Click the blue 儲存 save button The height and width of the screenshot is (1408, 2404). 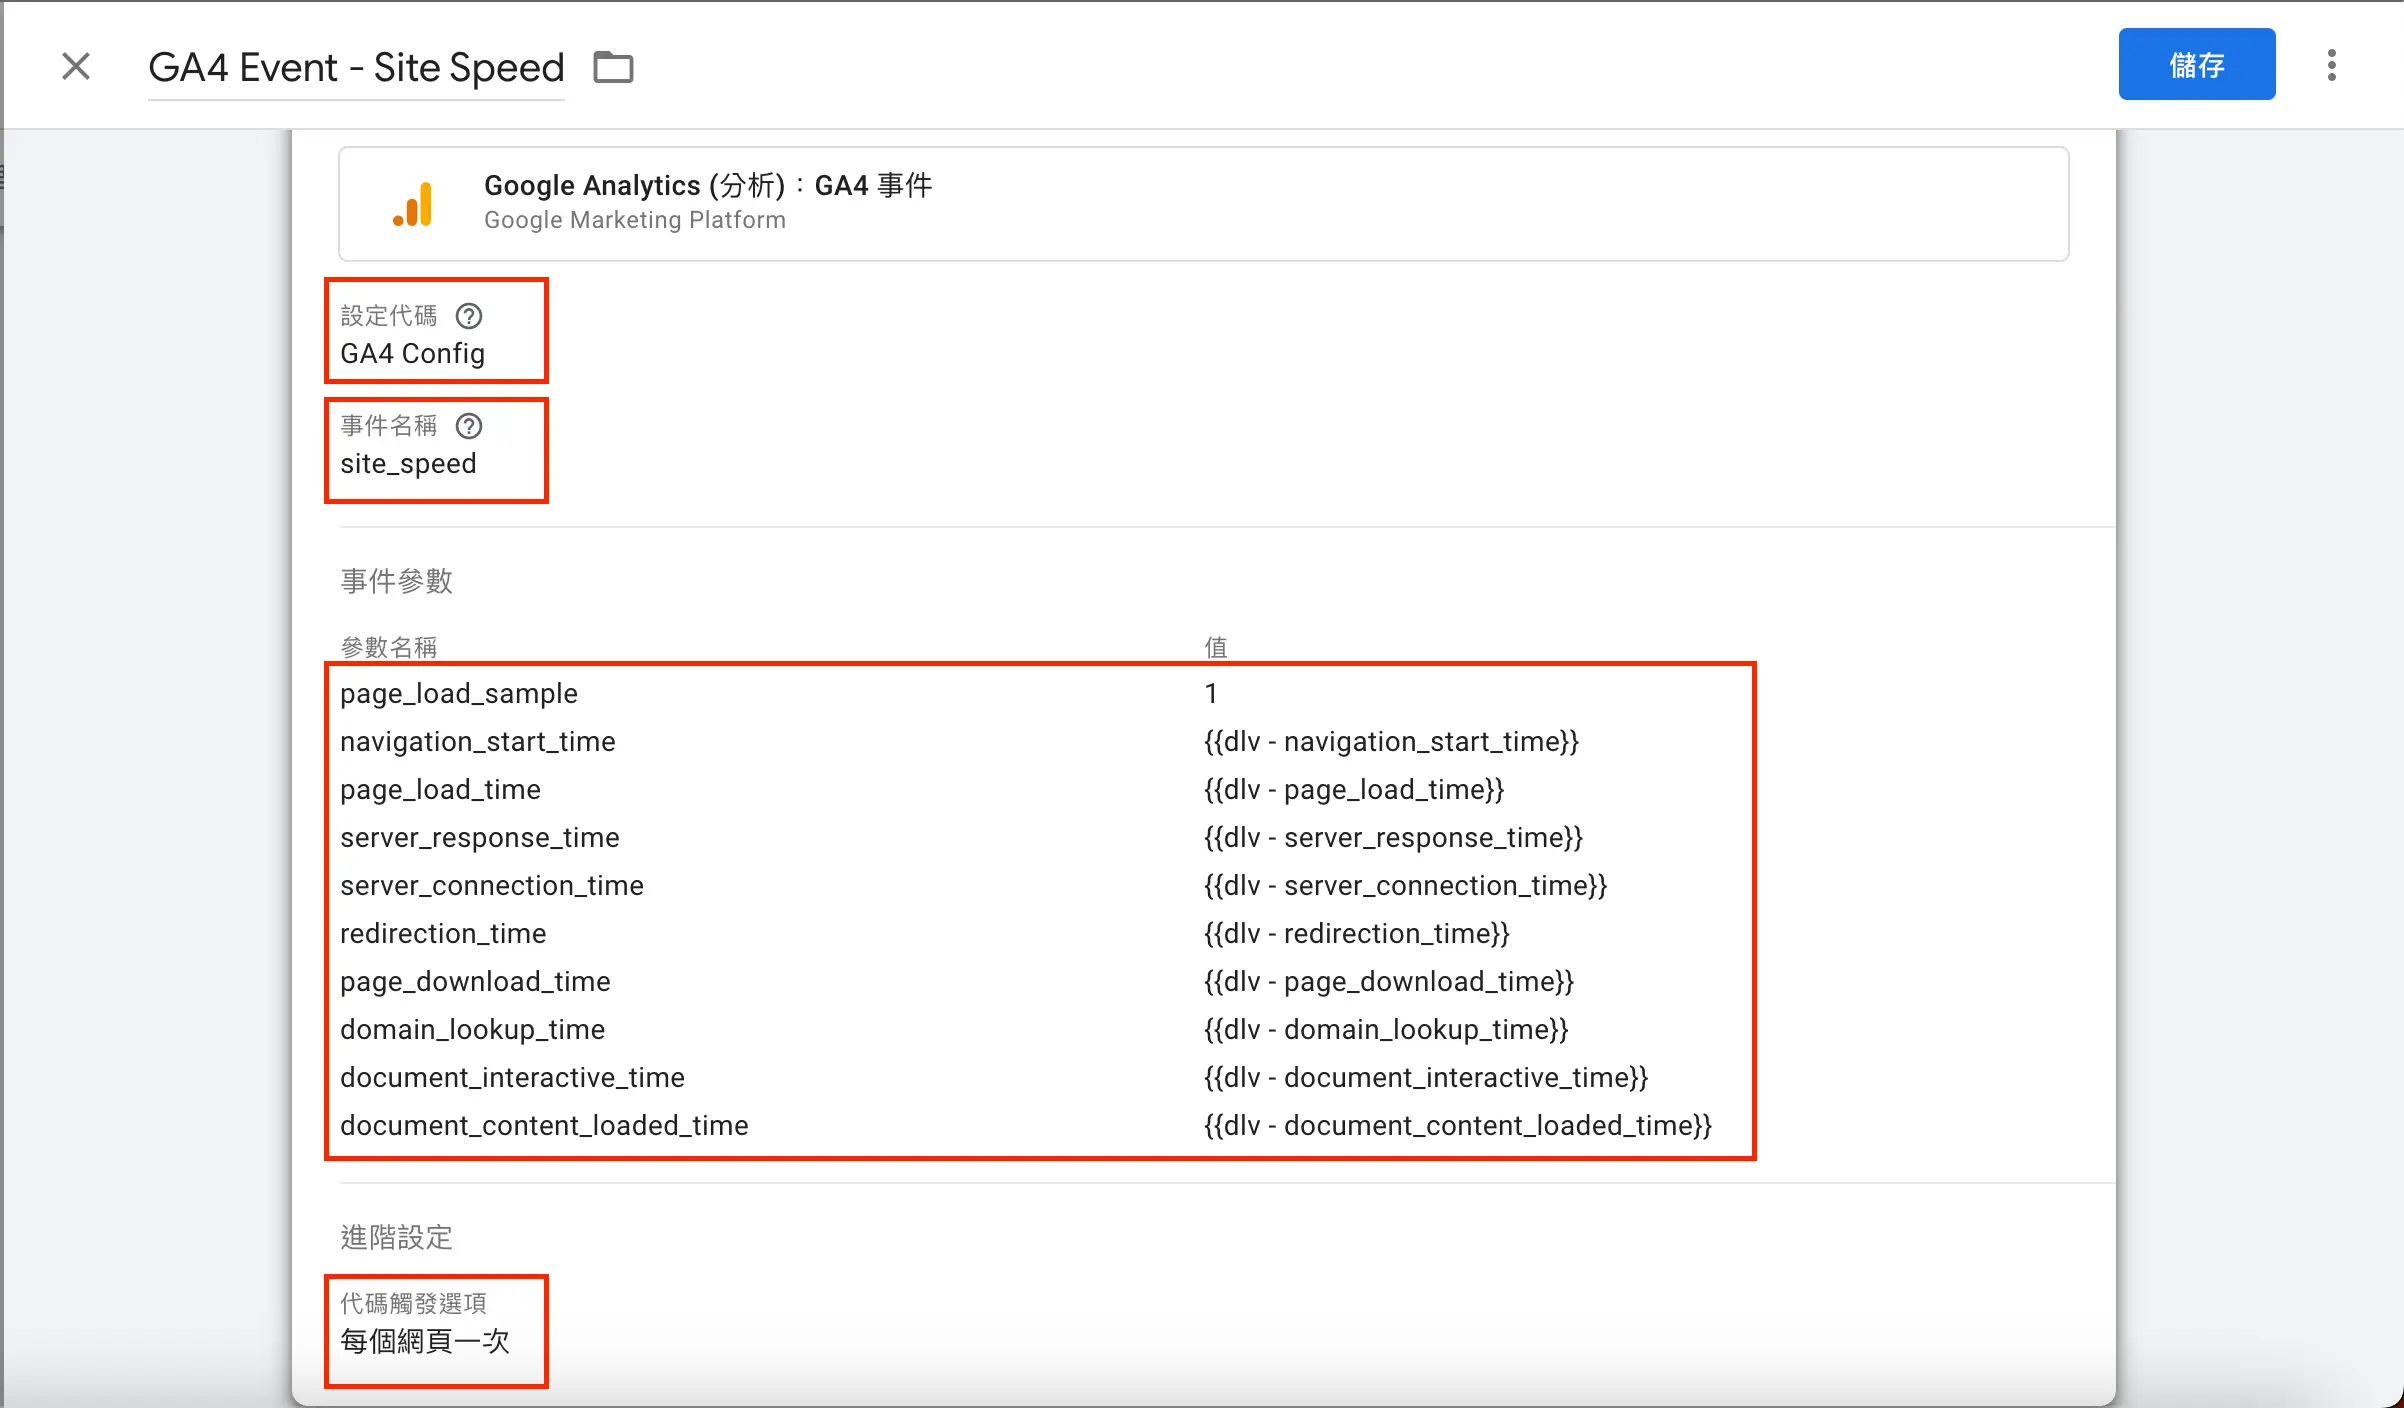[2196, 64]
